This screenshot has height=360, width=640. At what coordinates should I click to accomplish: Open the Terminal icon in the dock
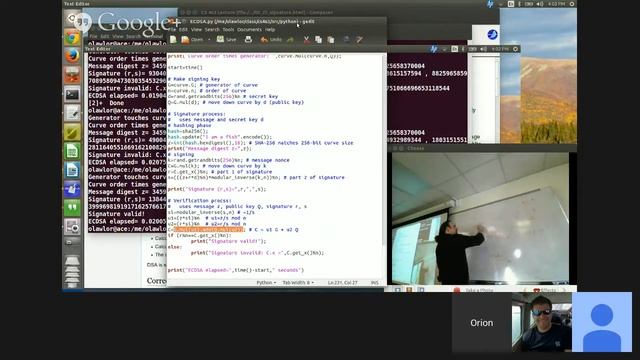(72, 95)
